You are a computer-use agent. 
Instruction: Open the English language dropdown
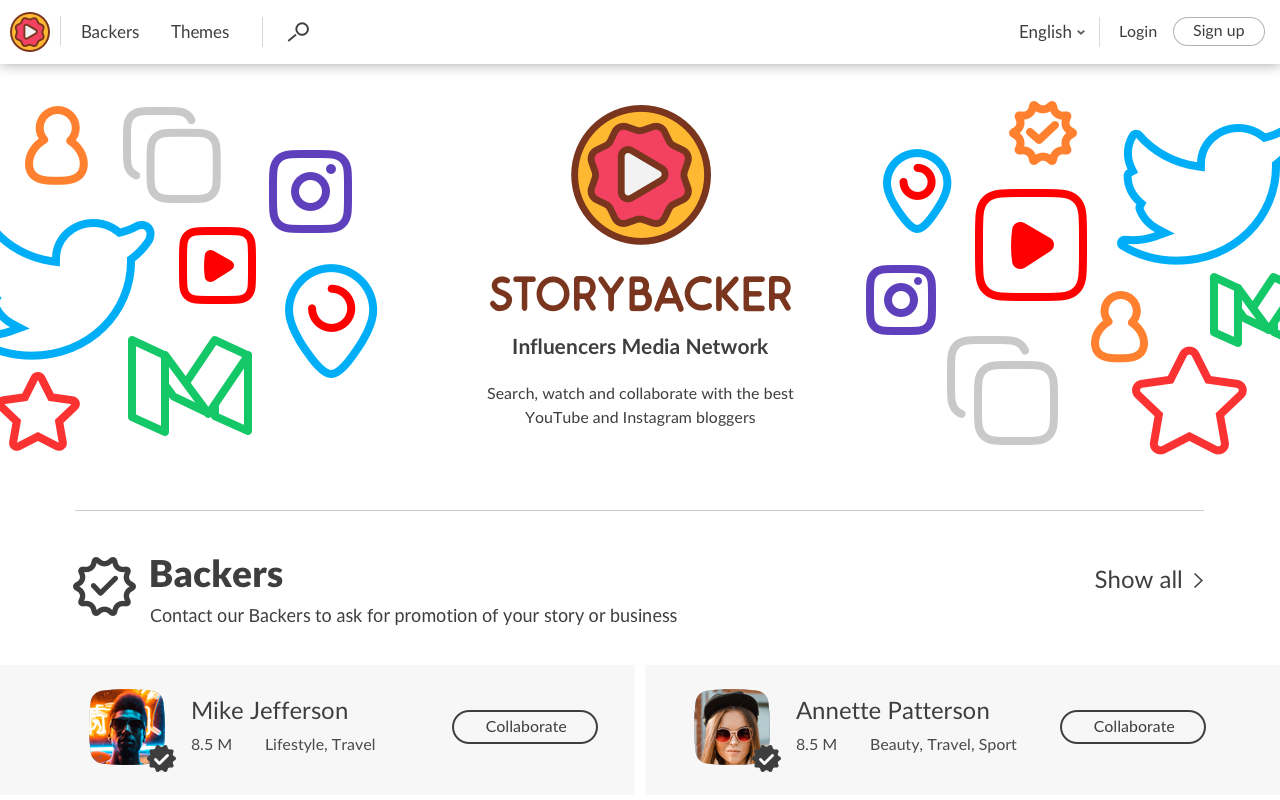pyautogui.click(x=1051, y=32)
